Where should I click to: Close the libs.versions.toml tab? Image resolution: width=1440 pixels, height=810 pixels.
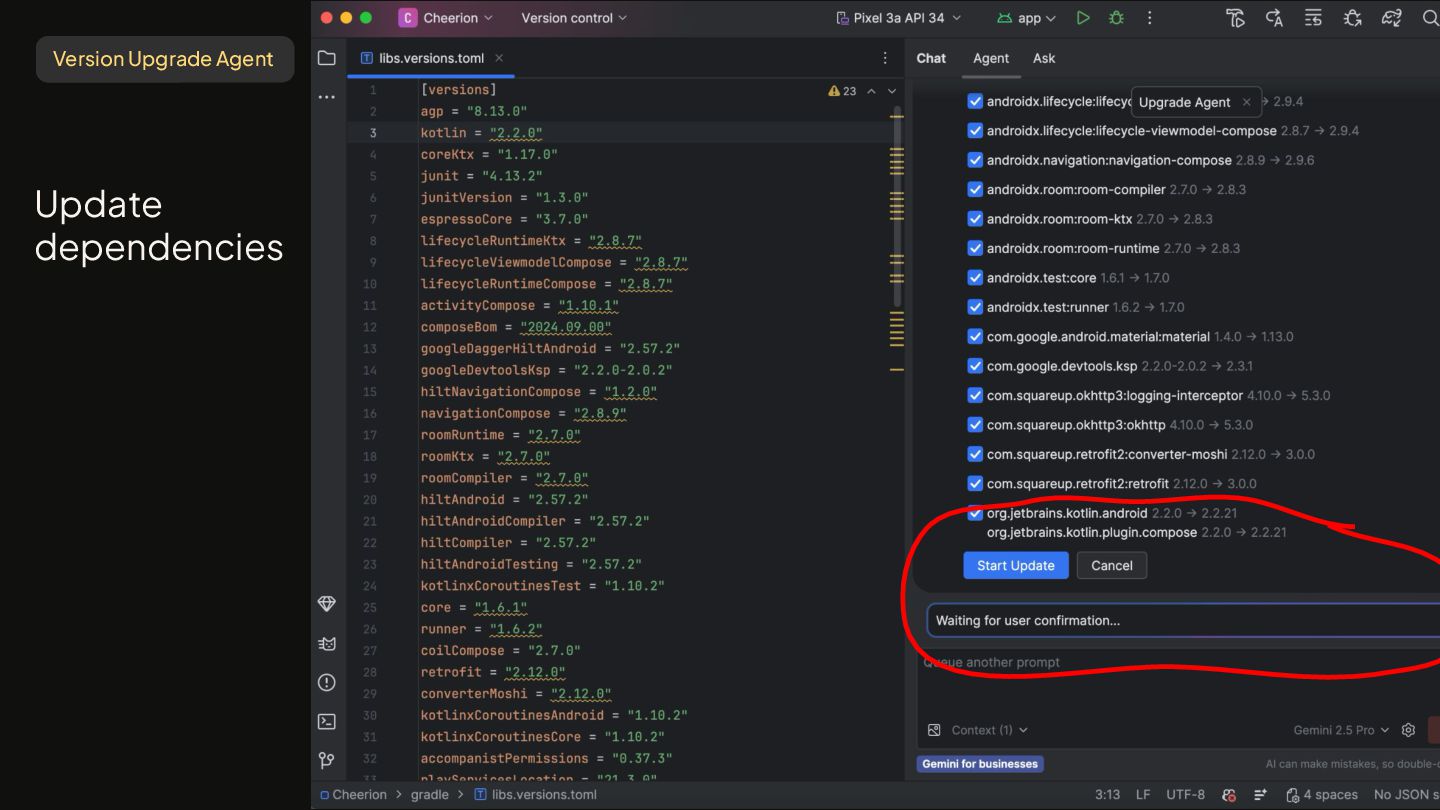pos(499,58)
